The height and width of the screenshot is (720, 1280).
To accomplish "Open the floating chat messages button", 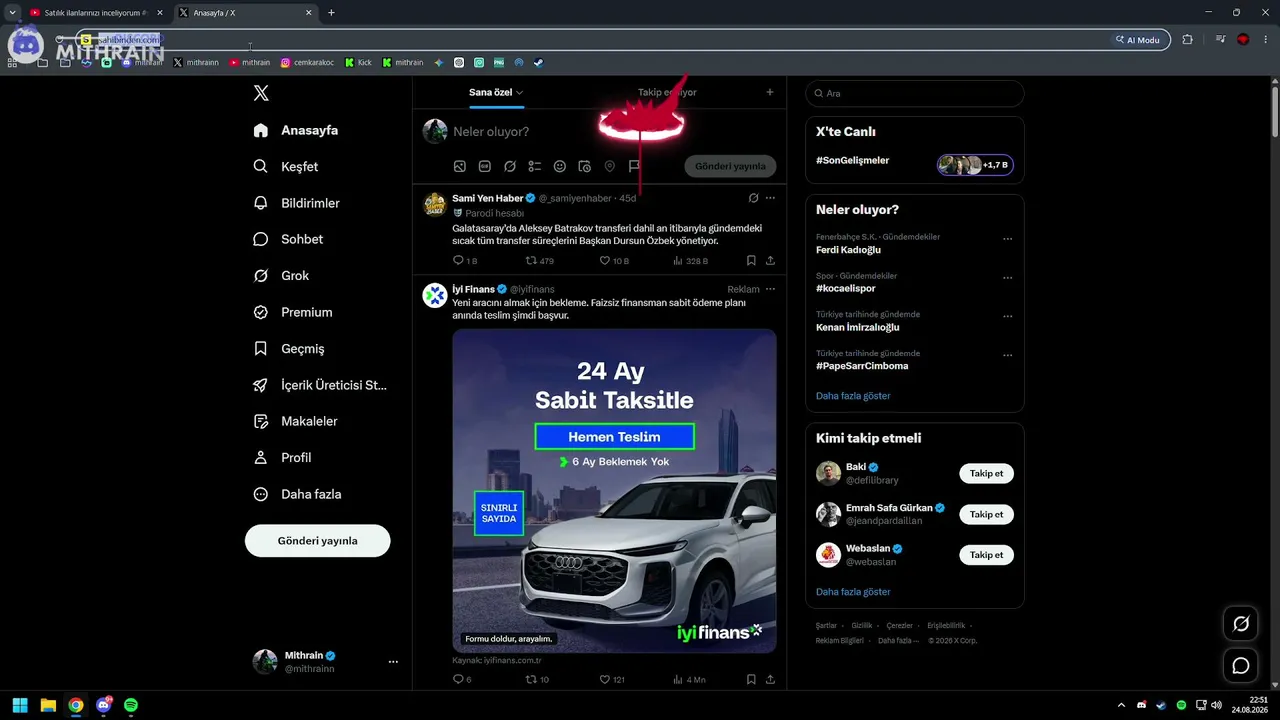I will point(1241,665).
